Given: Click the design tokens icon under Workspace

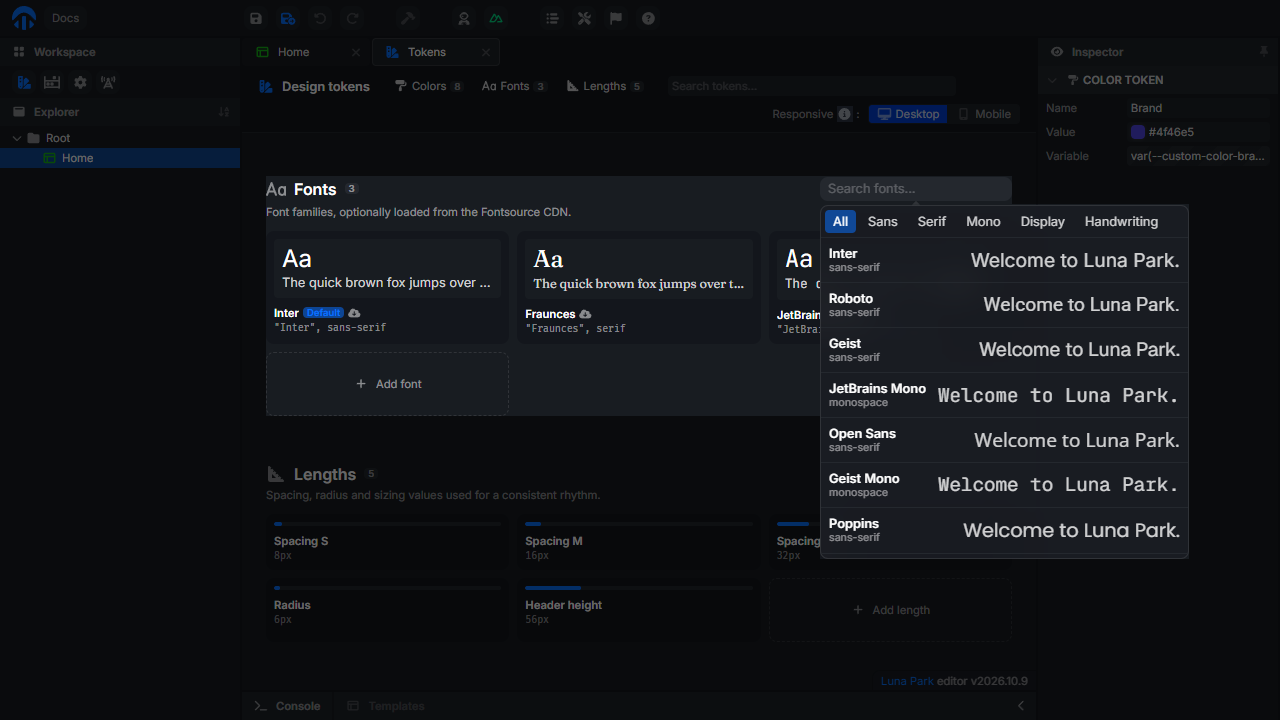Looking at the screenshot, I should point(24,82).
